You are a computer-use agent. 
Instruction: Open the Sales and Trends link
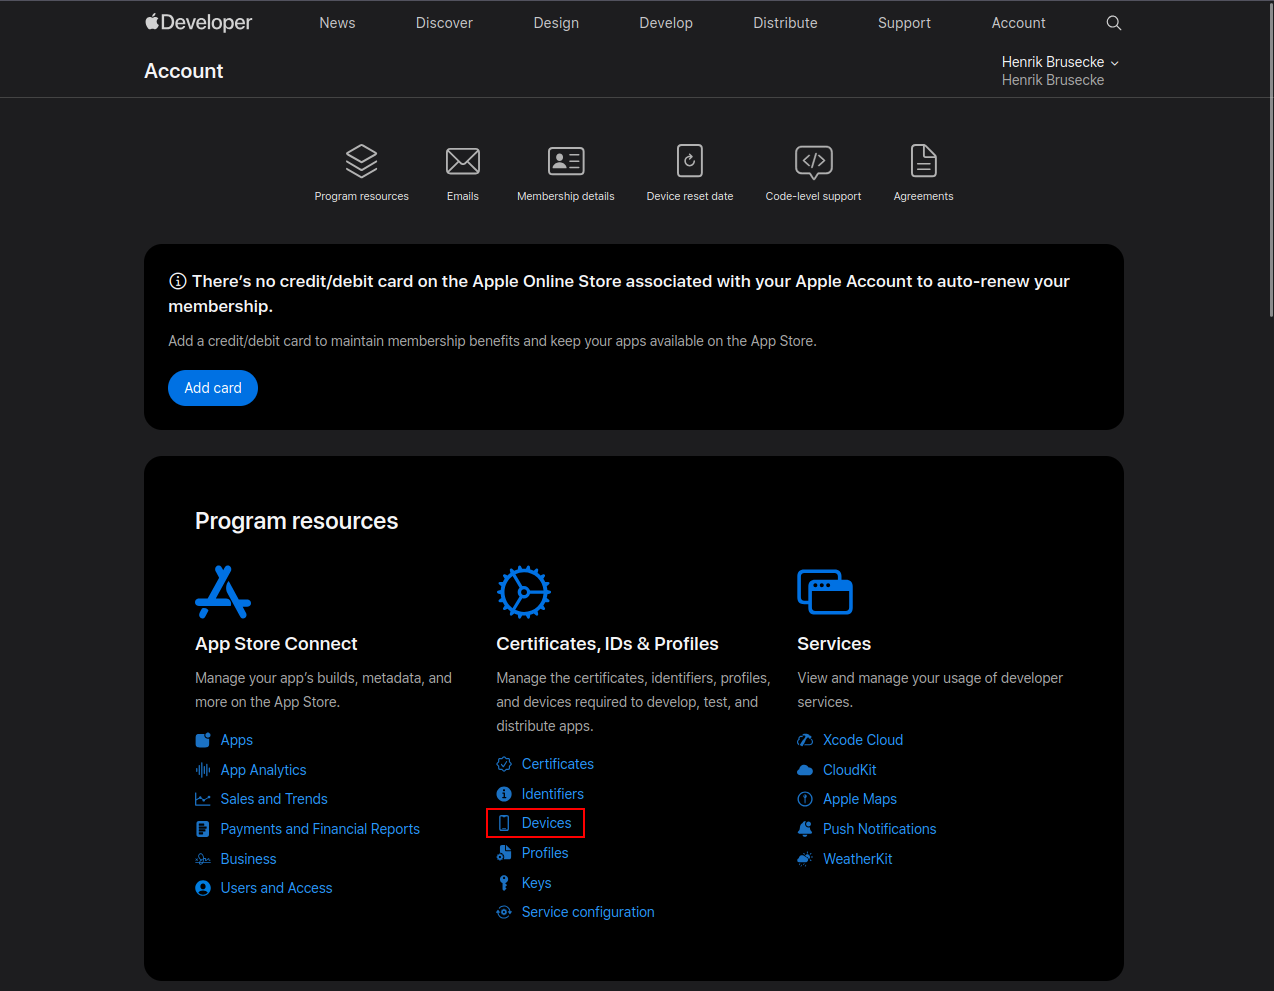click(x=274, y=799)
